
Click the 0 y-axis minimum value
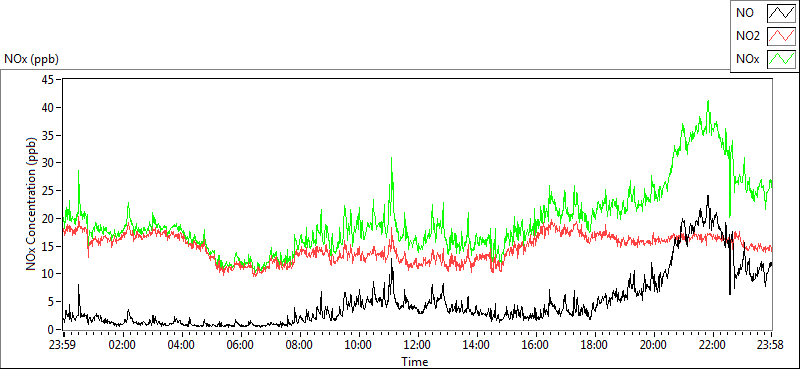(x=52, y=329)
